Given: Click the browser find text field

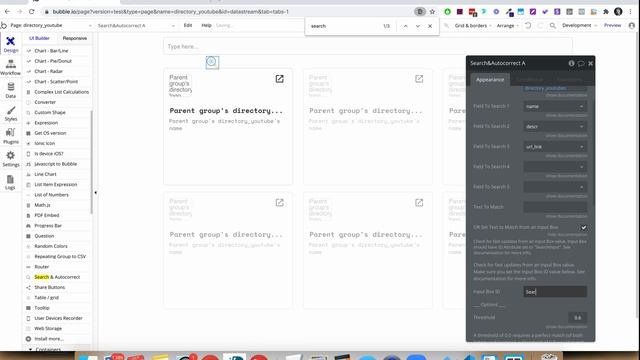Looking at the screenshot, I should (x=345, y=26).
